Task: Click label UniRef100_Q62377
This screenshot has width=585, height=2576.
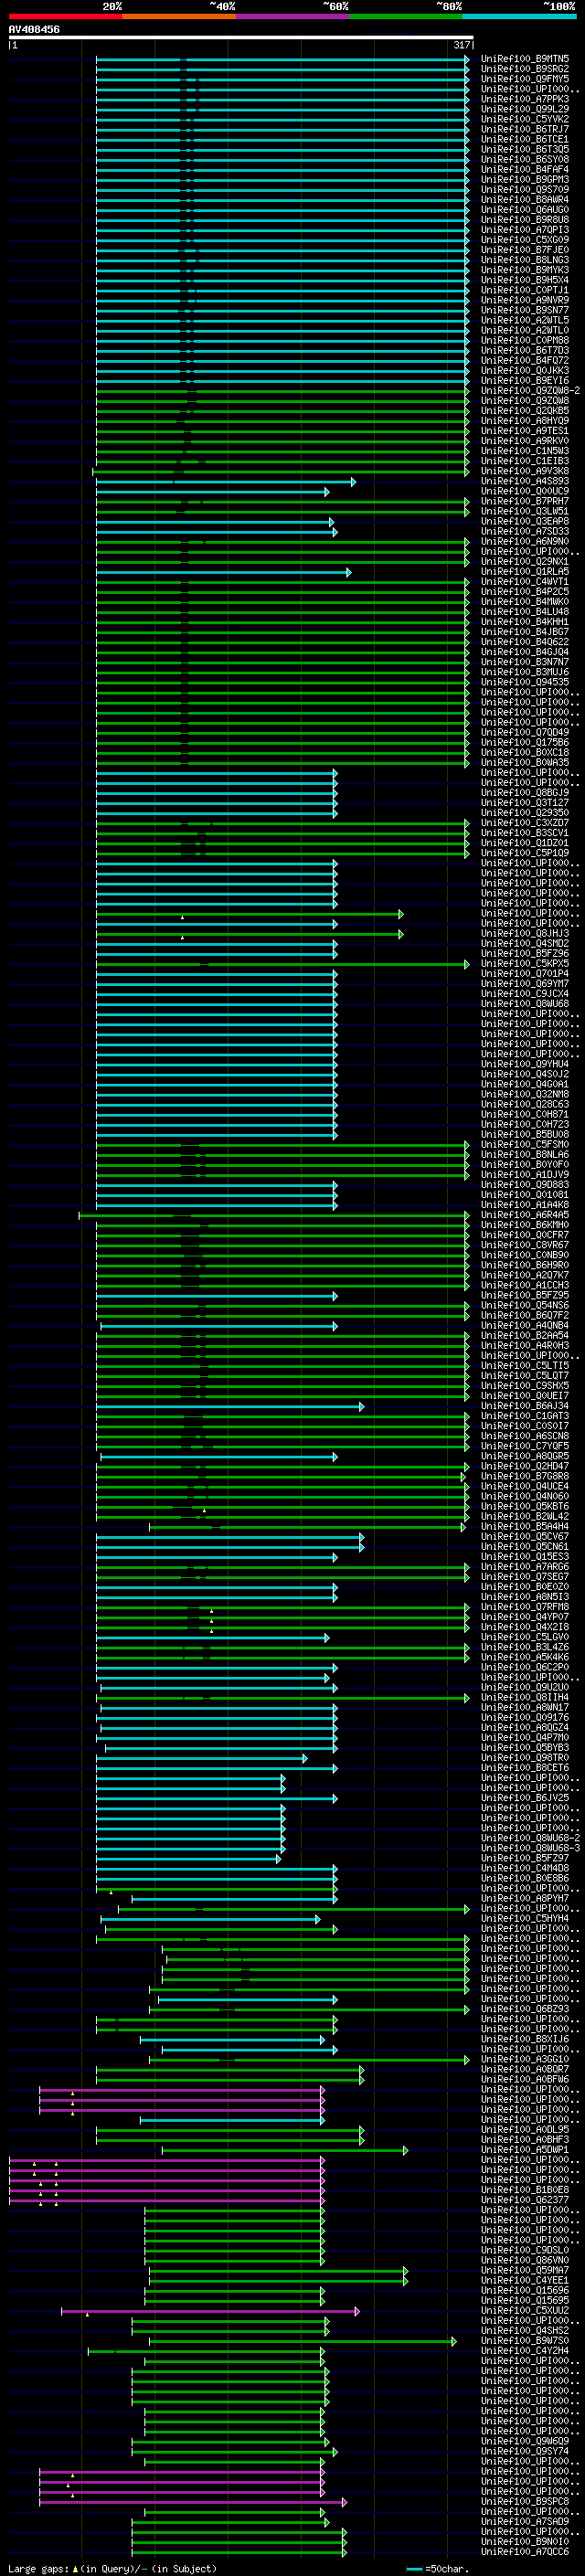Action: [525, 2199]
